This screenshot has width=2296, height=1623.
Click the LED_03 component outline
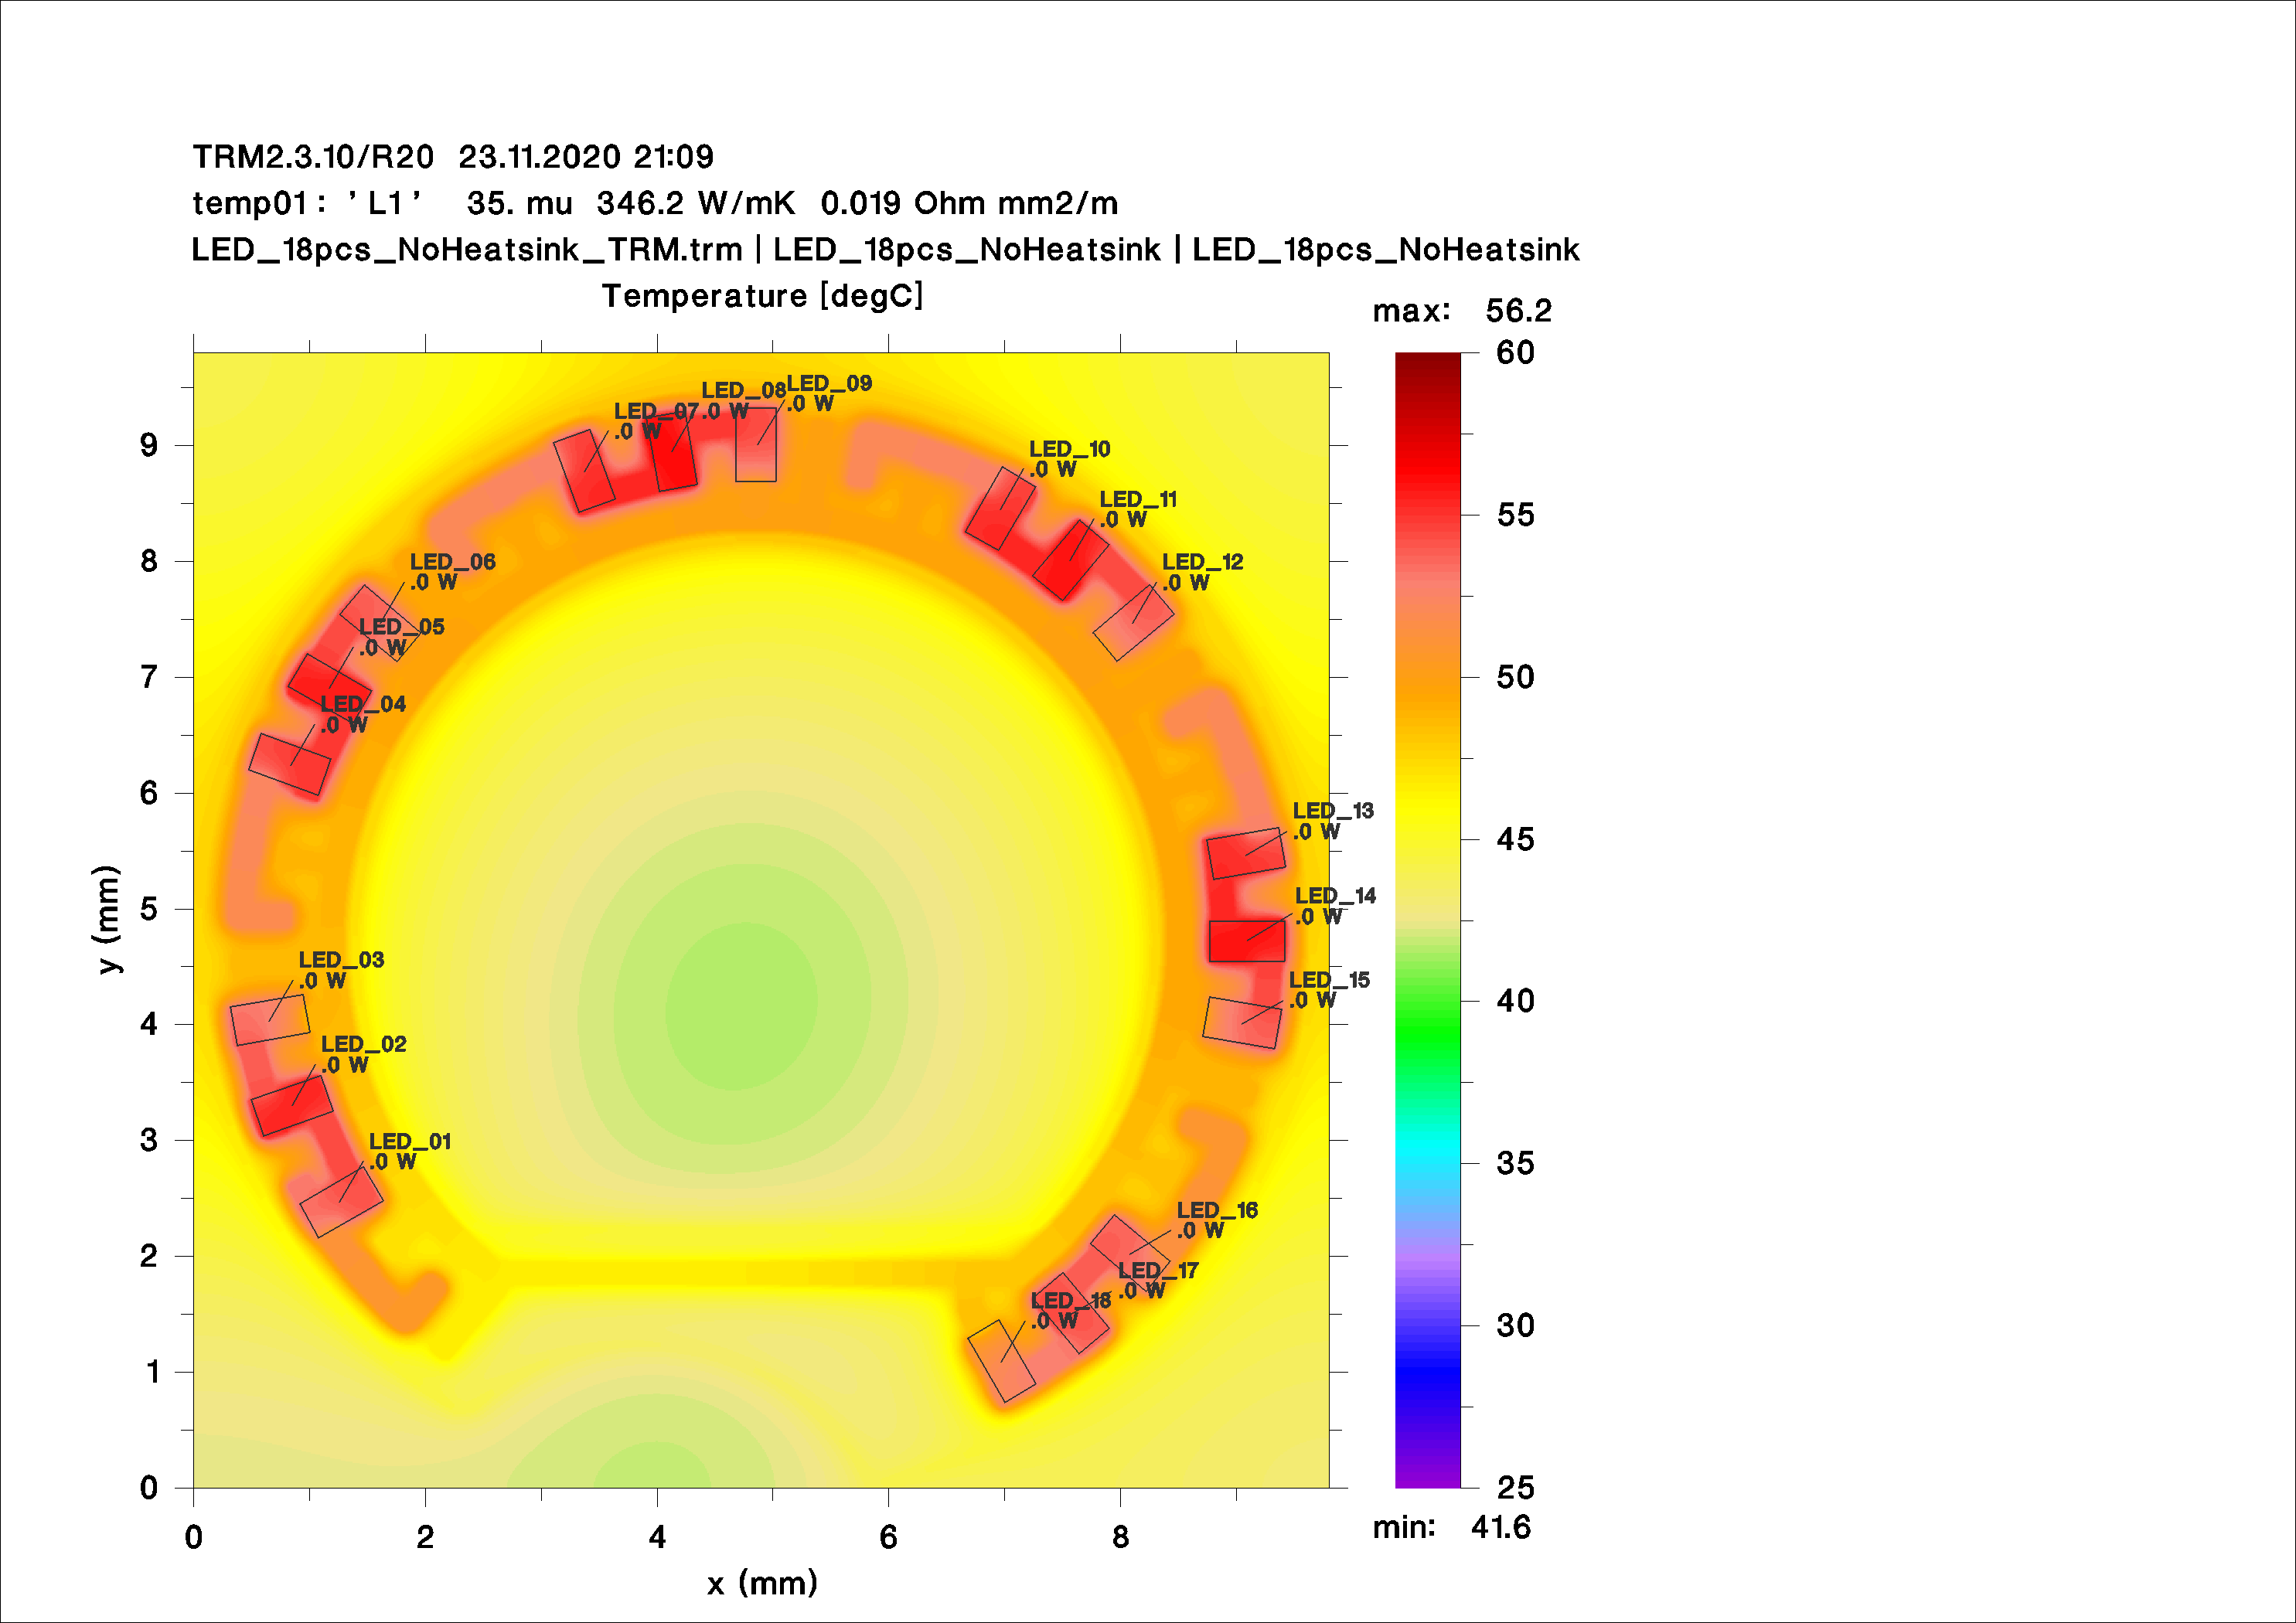[x=270, y=1020]
